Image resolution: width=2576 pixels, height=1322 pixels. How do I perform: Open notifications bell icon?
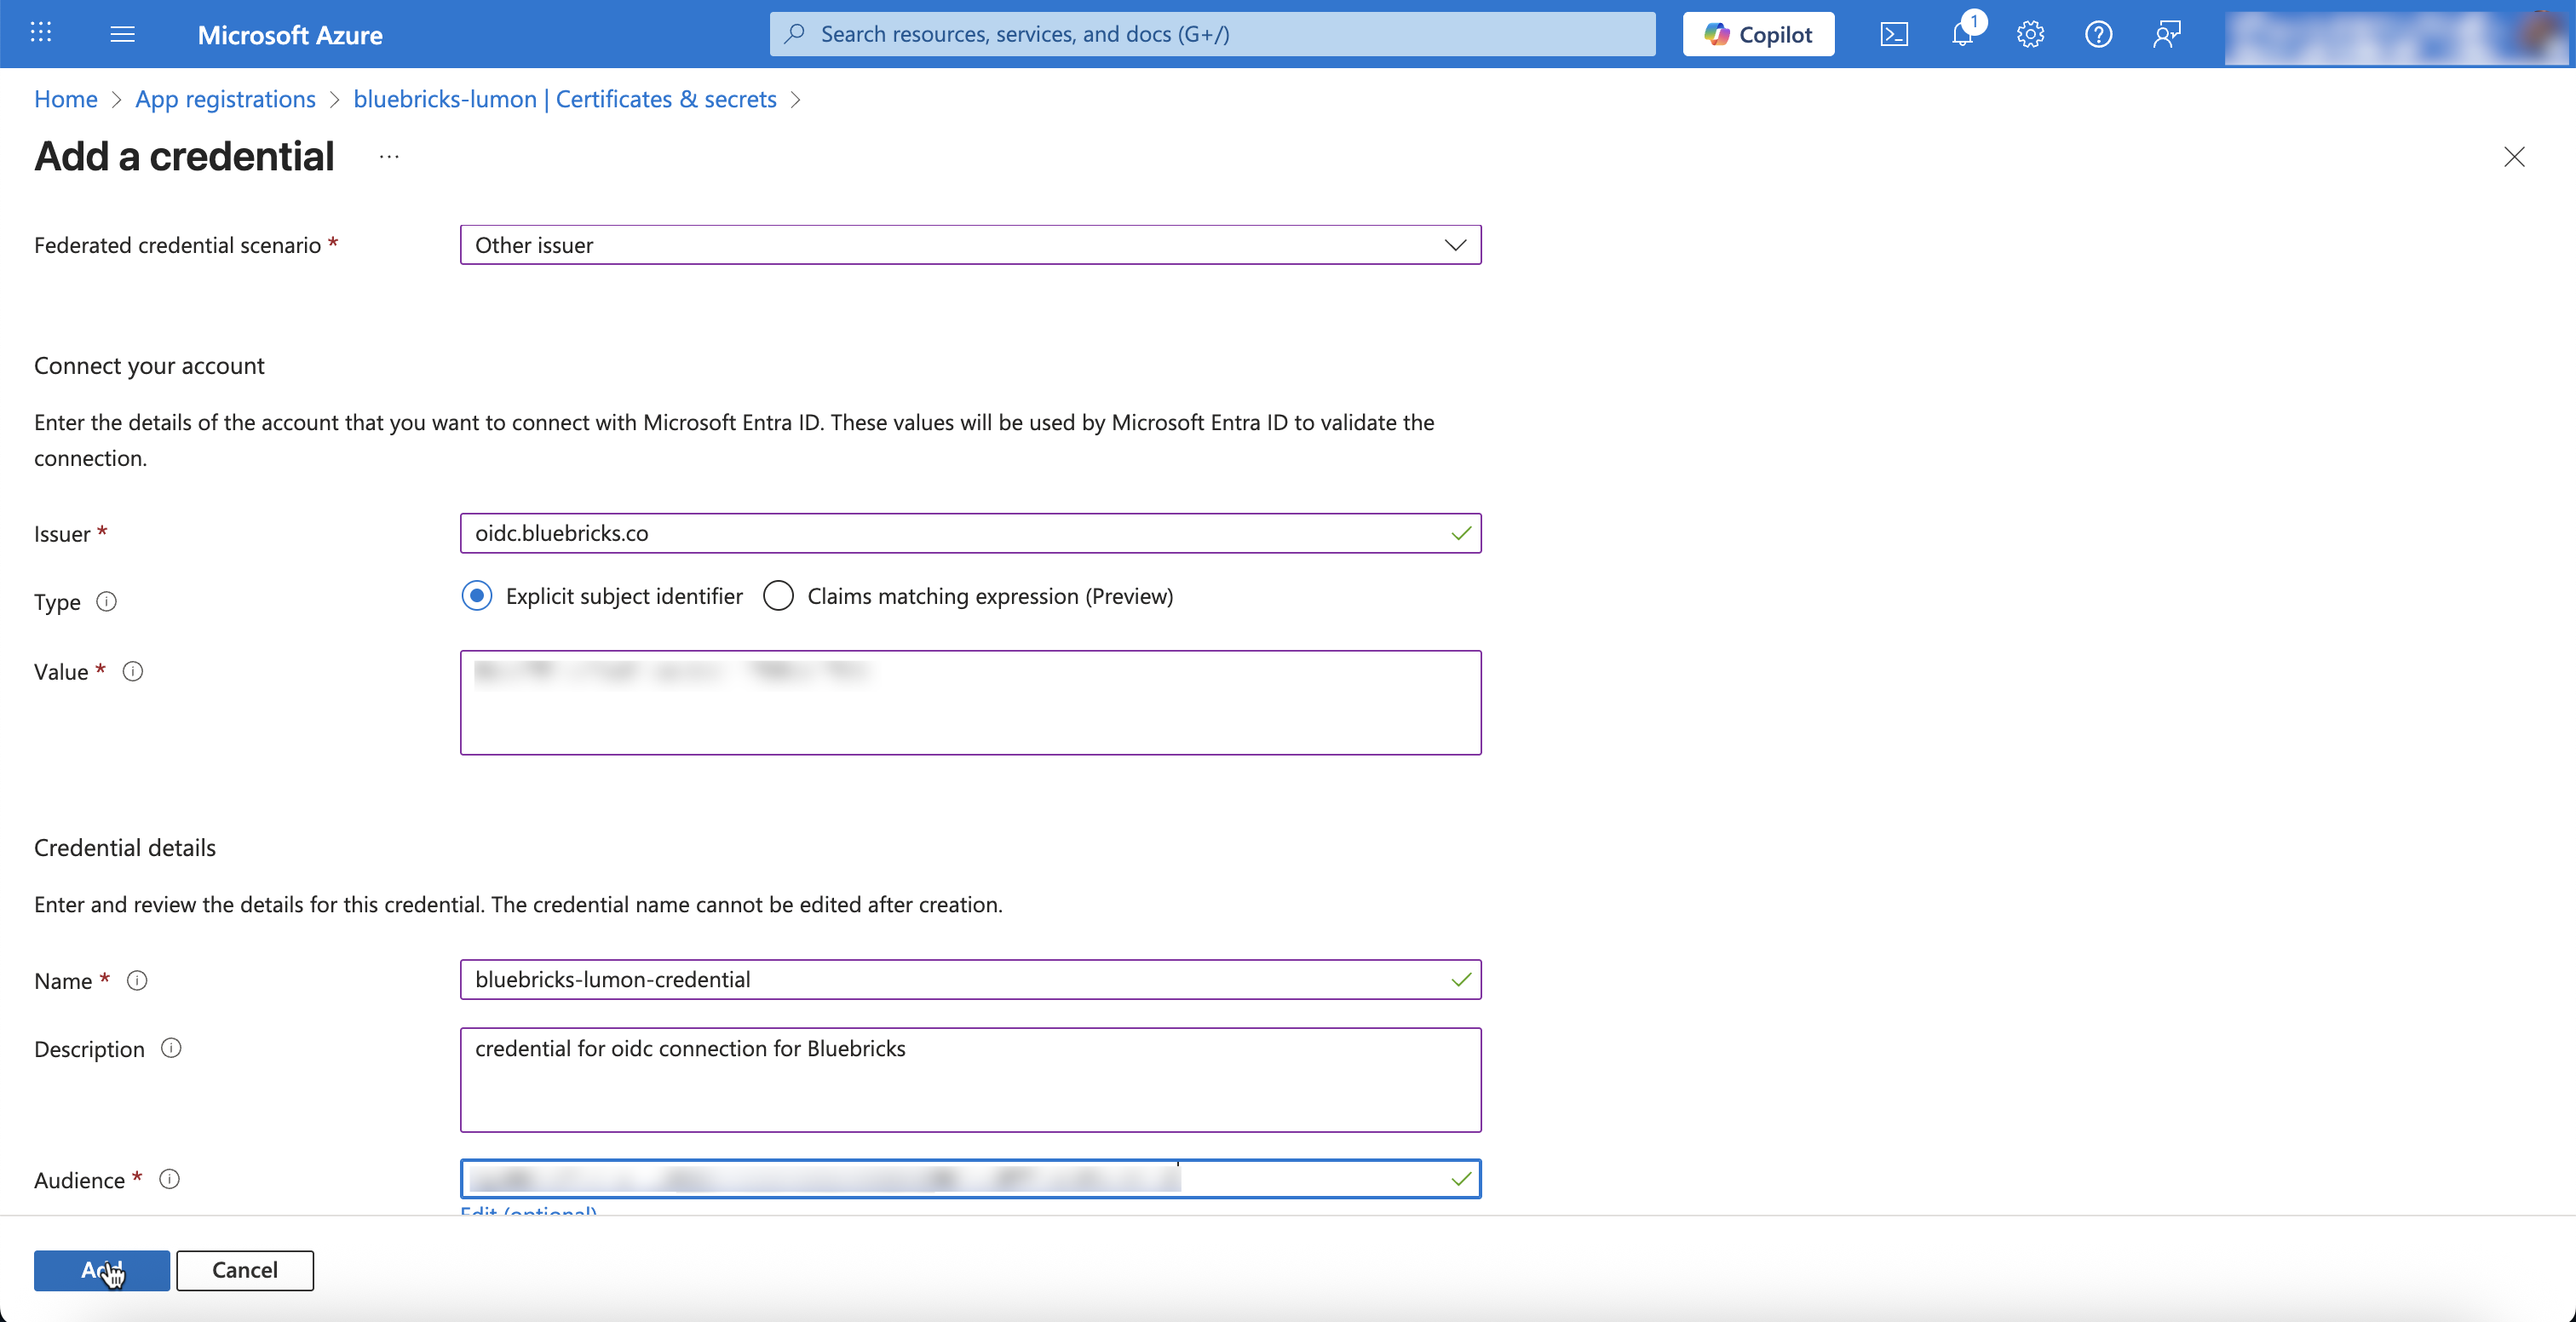pyautogui.click(x=1962, y=34)
